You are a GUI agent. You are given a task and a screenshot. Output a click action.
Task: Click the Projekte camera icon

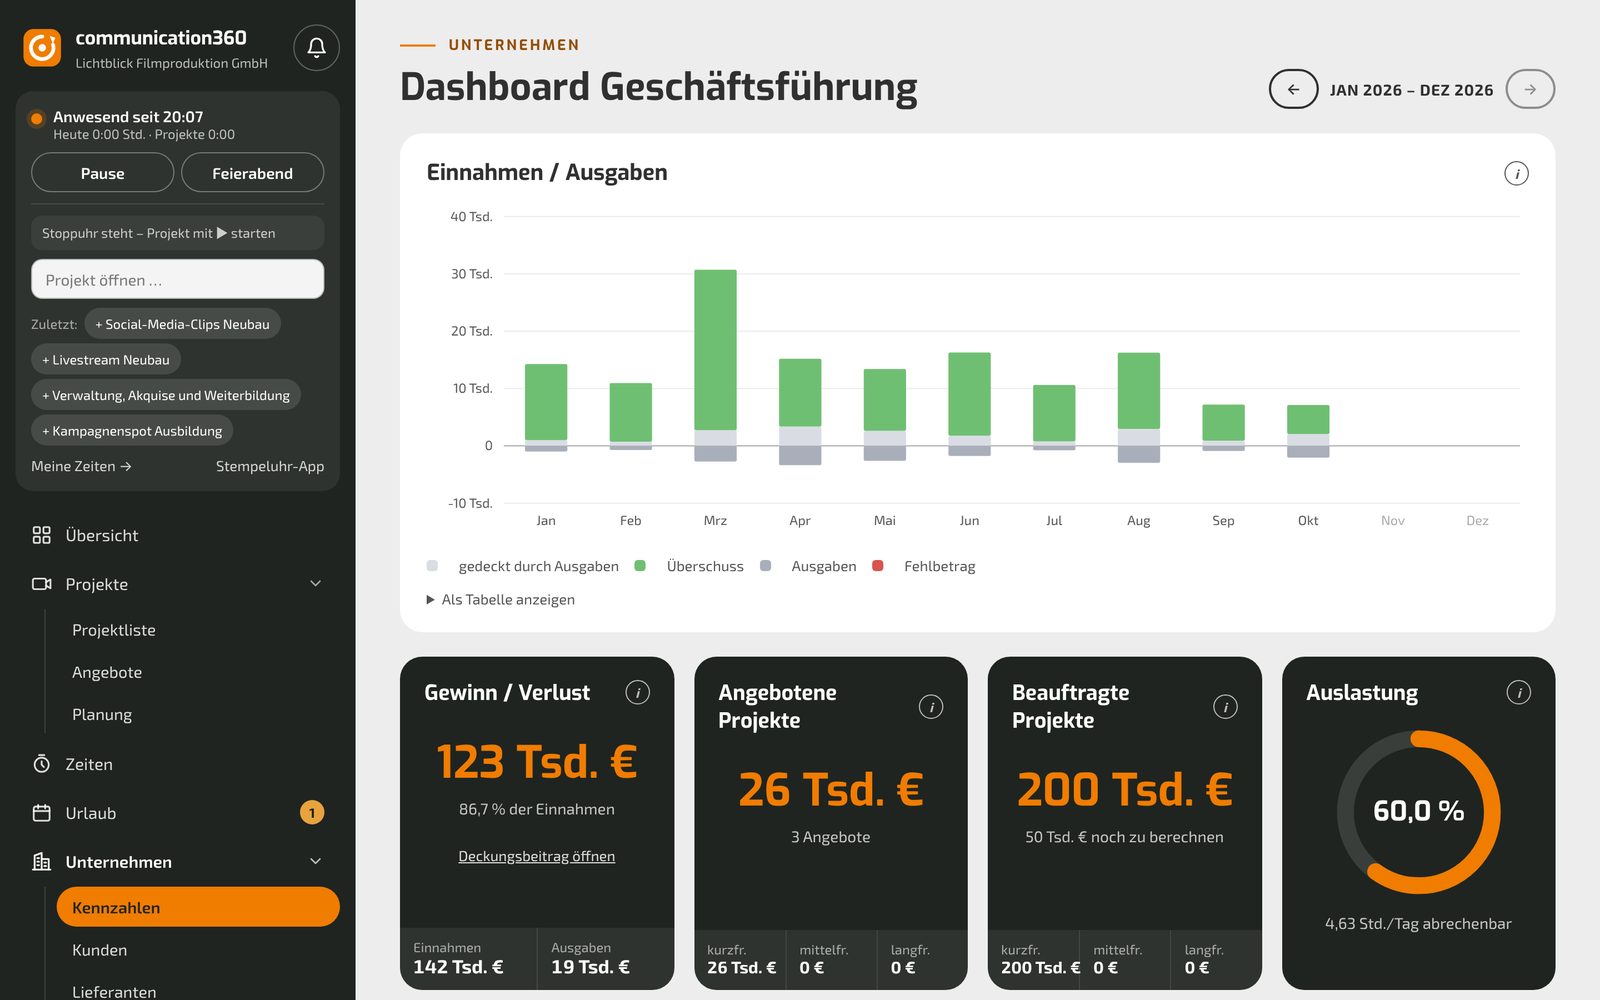(41, 584)
